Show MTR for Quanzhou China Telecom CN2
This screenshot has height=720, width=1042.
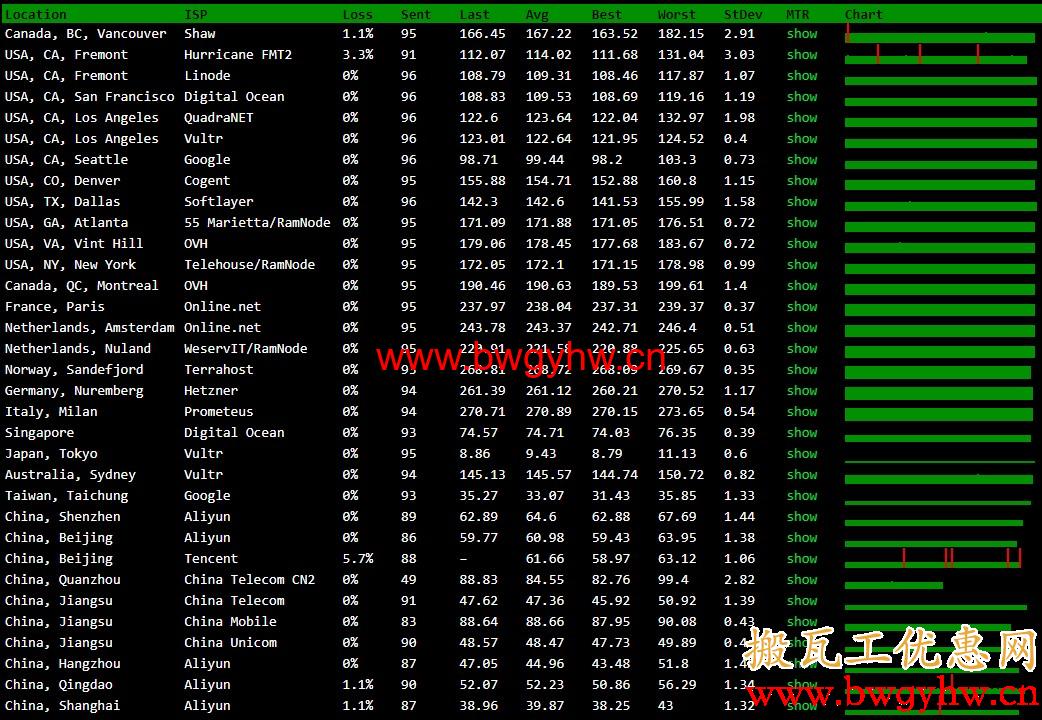802,579
